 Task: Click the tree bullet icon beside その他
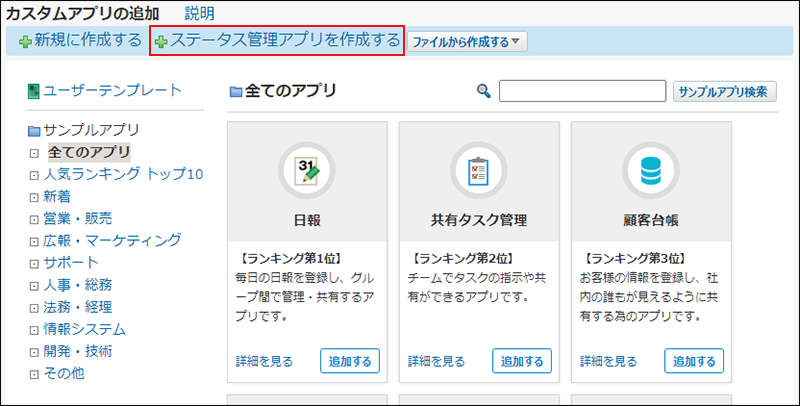34,374
